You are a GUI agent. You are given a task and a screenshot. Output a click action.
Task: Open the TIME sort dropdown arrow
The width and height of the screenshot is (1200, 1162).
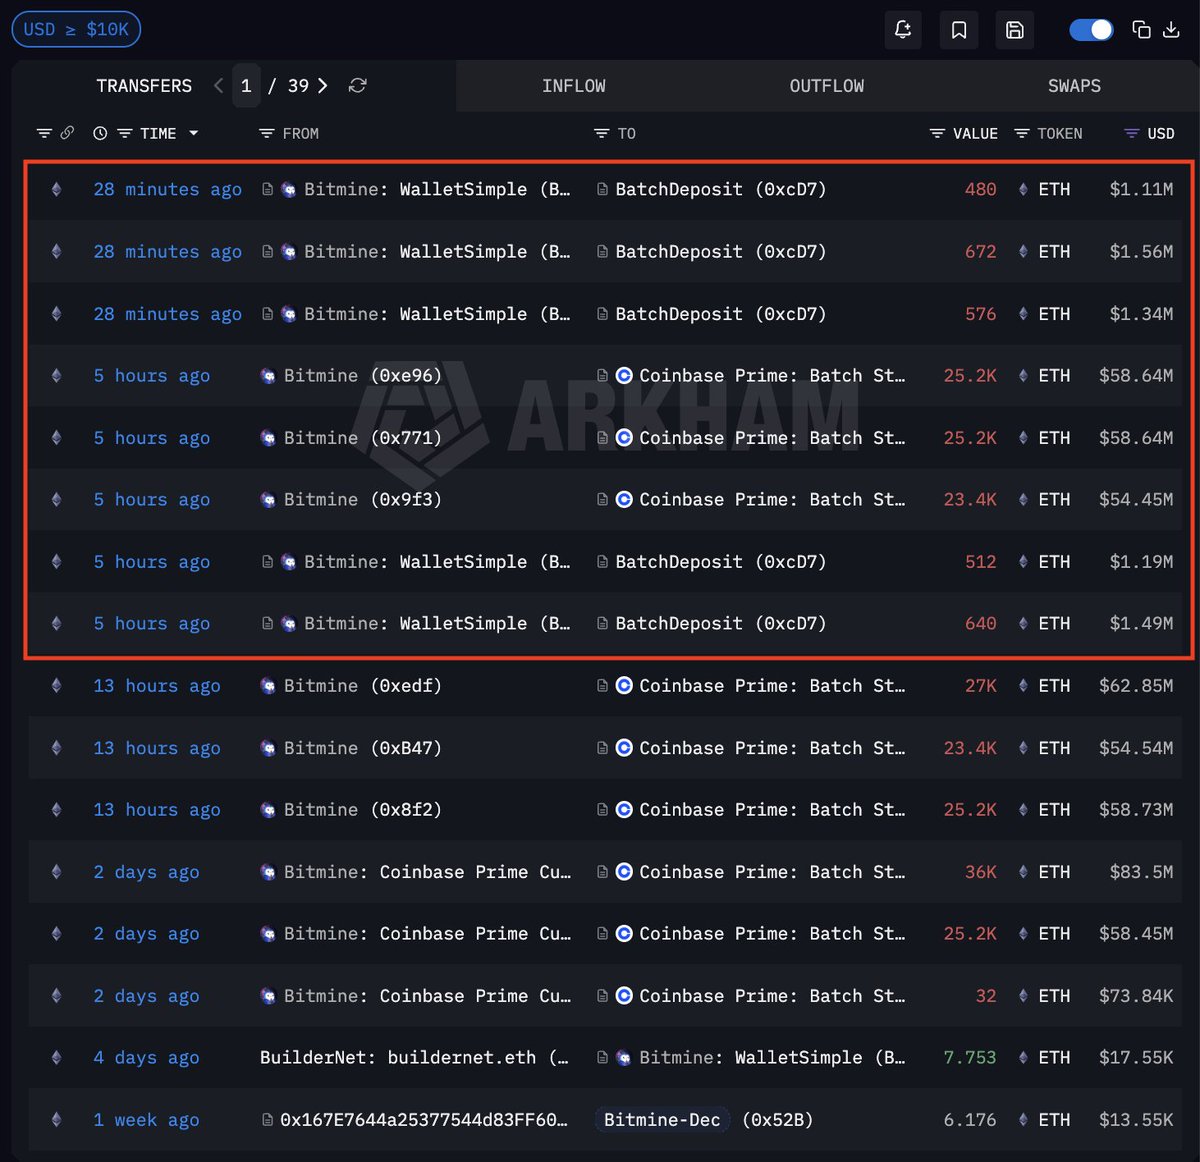(193, 133)
